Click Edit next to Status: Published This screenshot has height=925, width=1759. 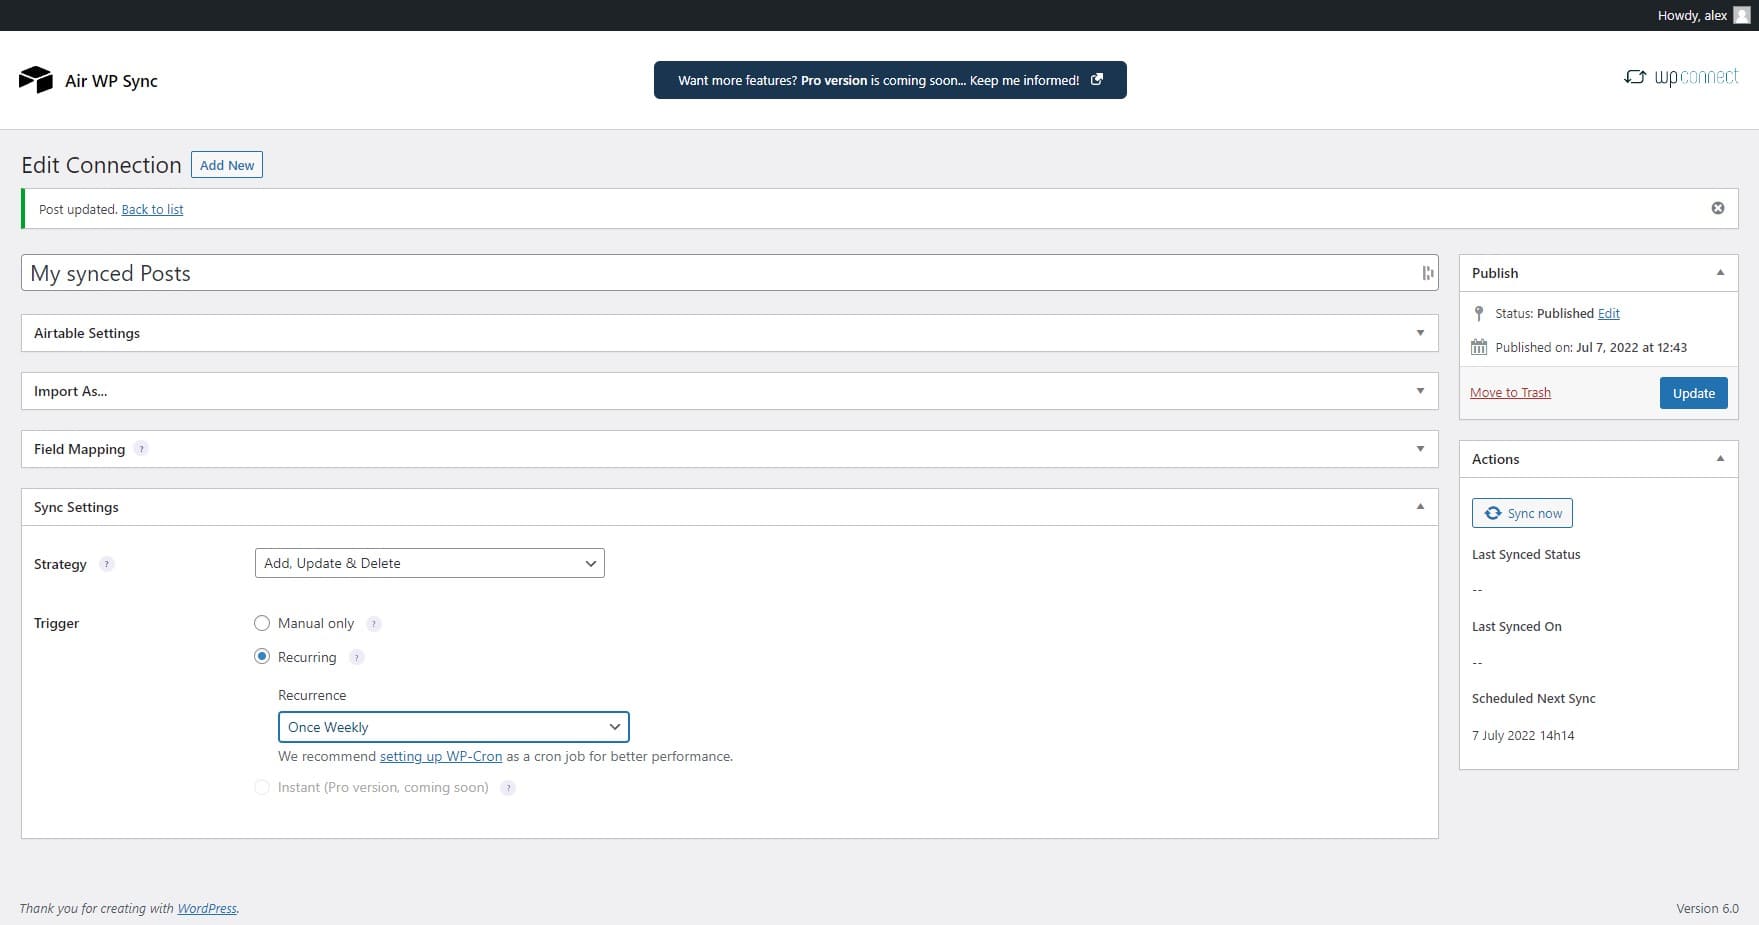coord(1608,313)
